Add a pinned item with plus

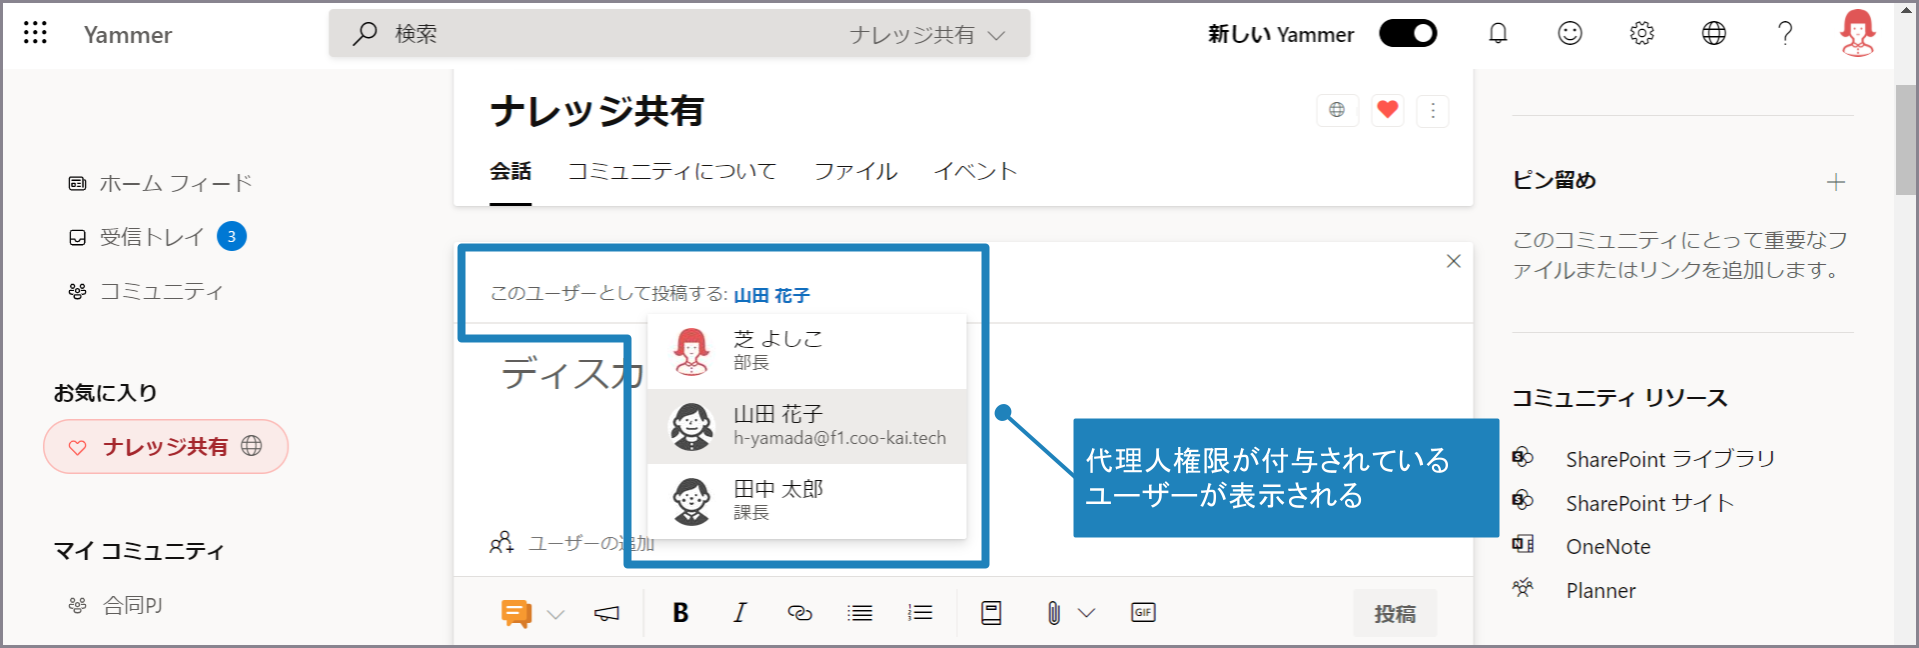(x=1836, y=182)
